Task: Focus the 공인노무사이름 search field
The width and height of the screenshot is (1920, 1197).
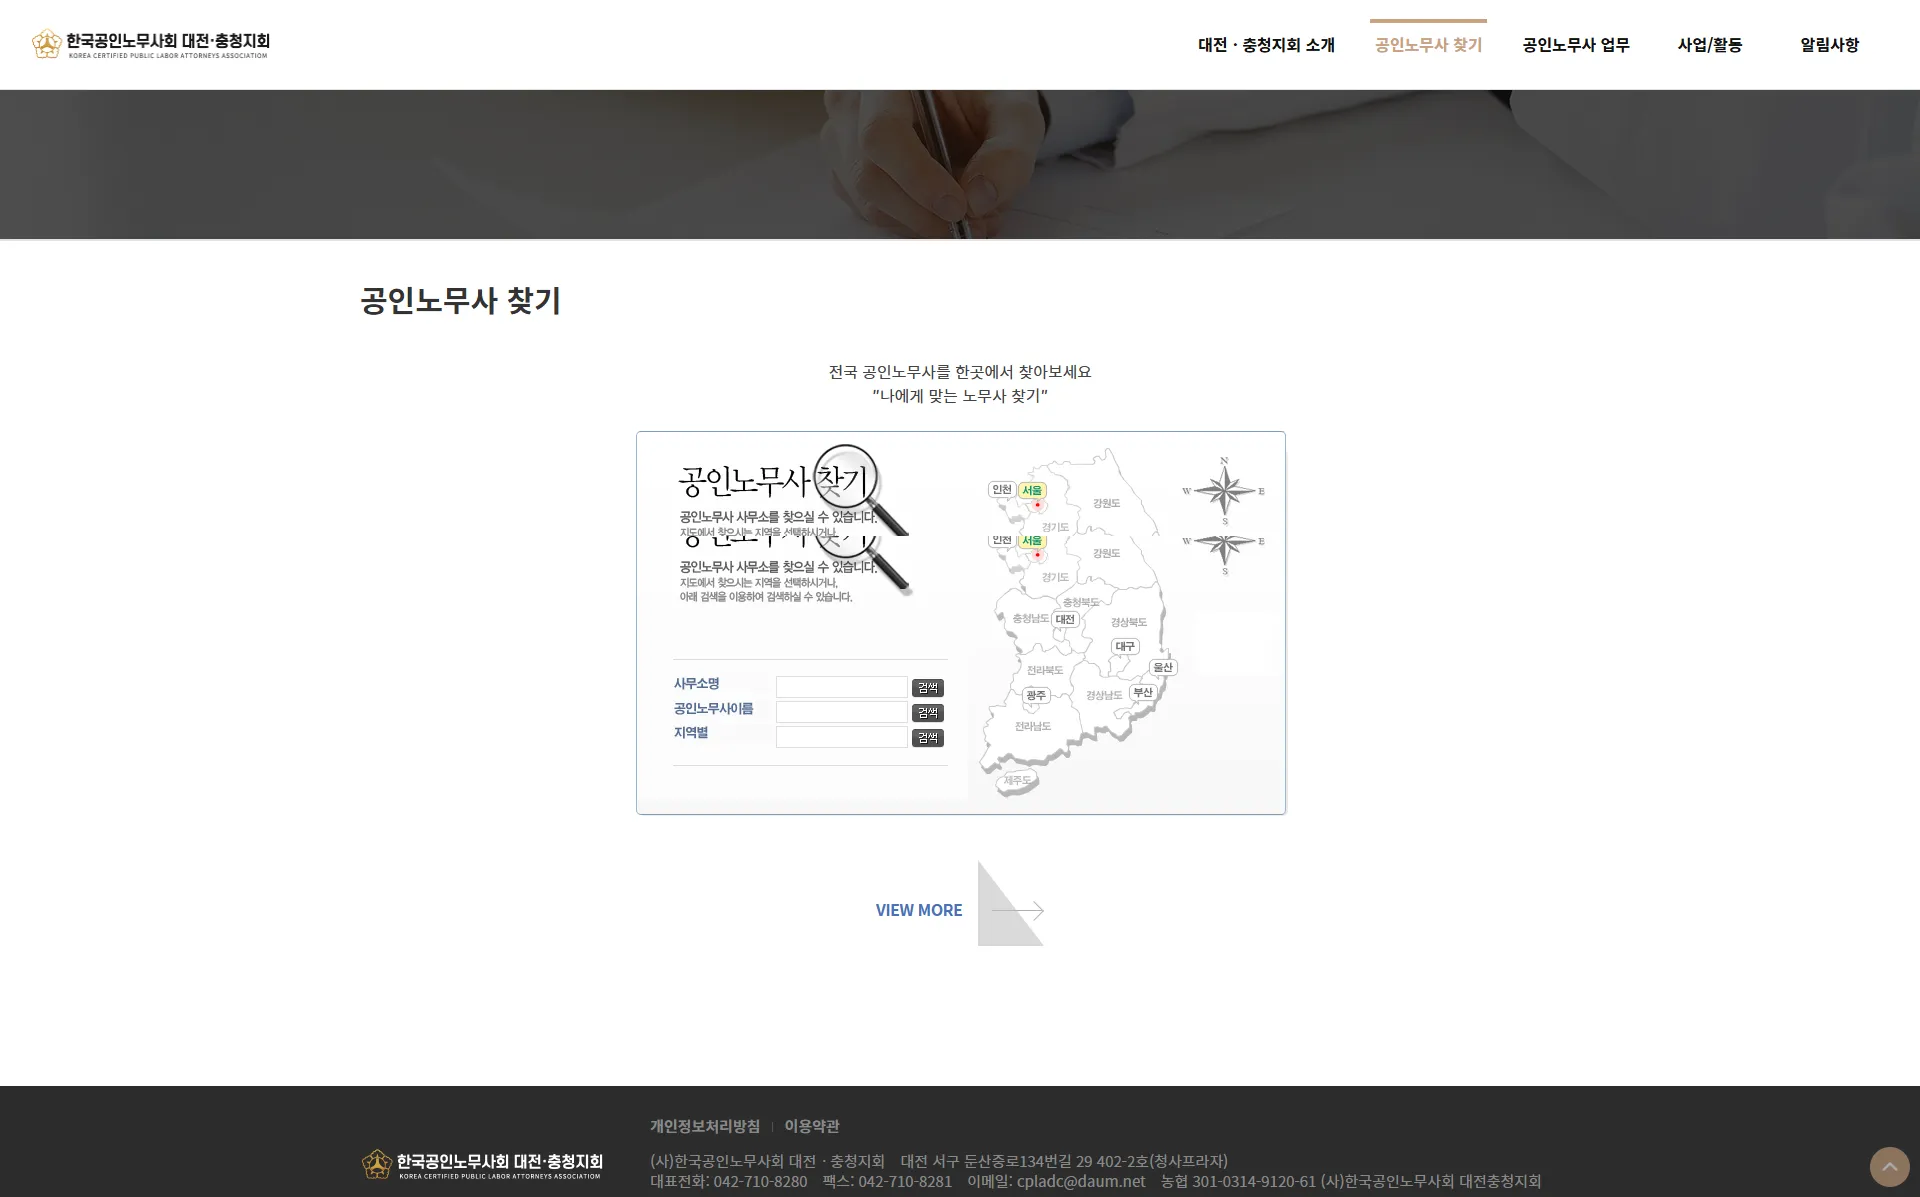Action: coord(842,712)
